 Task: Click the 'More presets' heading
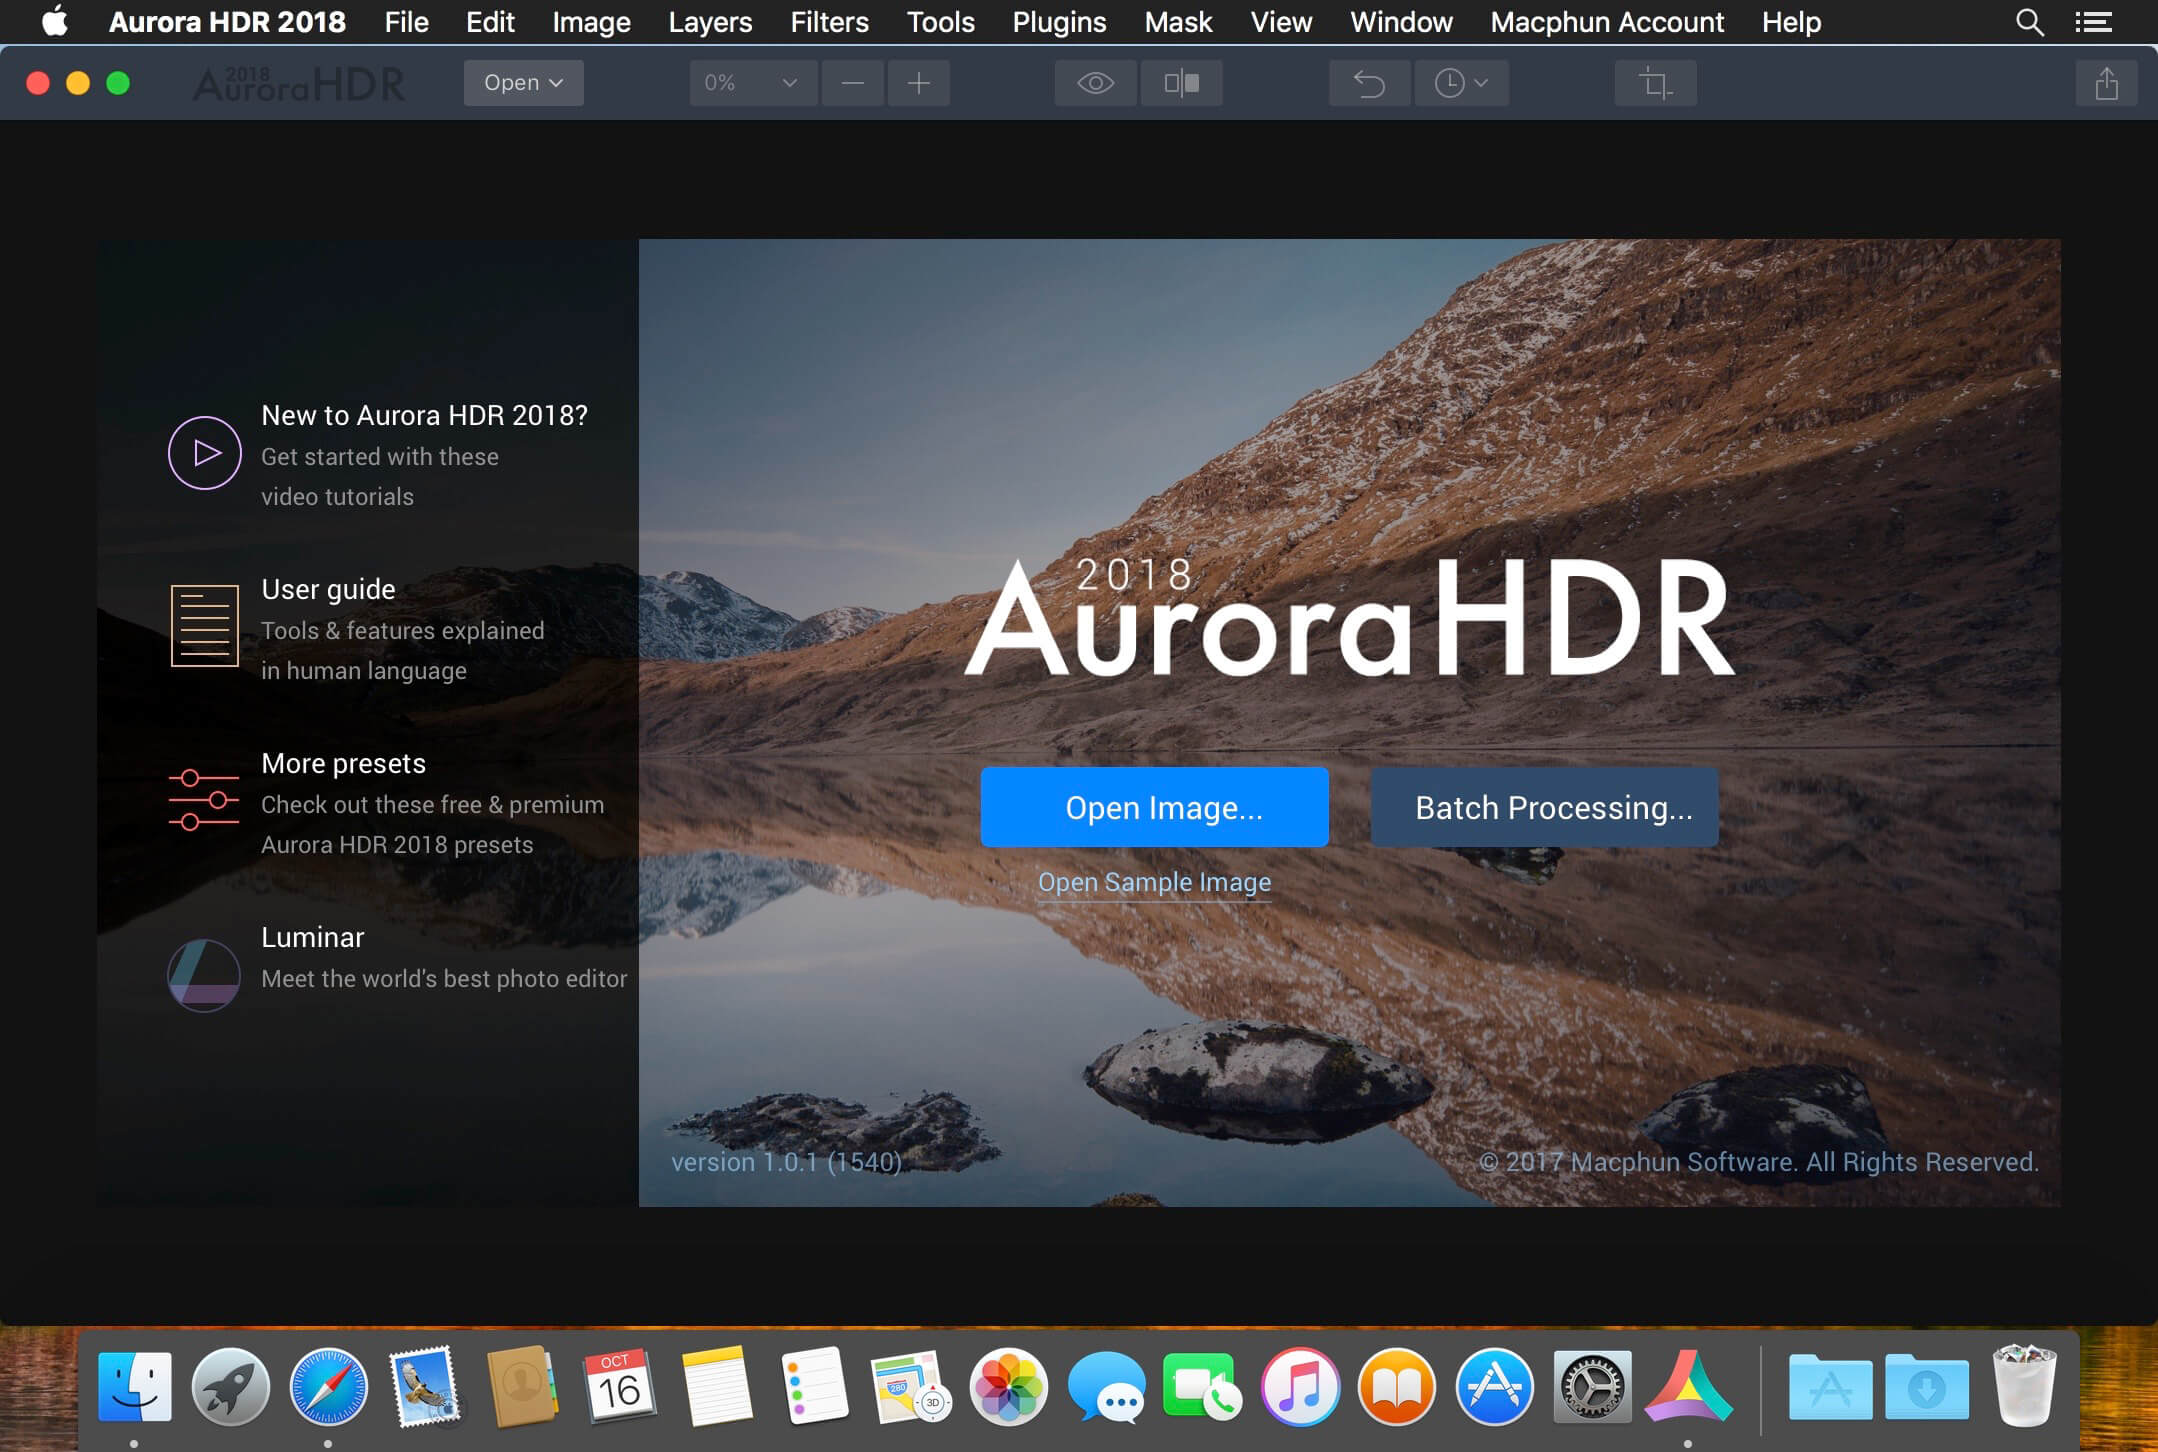(343, 763)
